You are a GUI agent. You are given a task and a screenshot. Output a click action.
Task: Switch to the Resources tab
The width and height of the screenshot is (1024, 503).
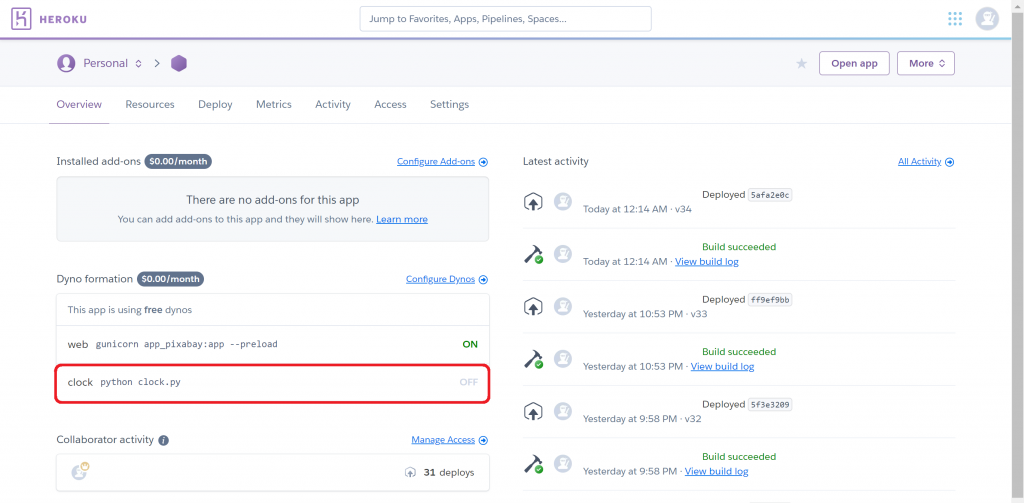150,105
